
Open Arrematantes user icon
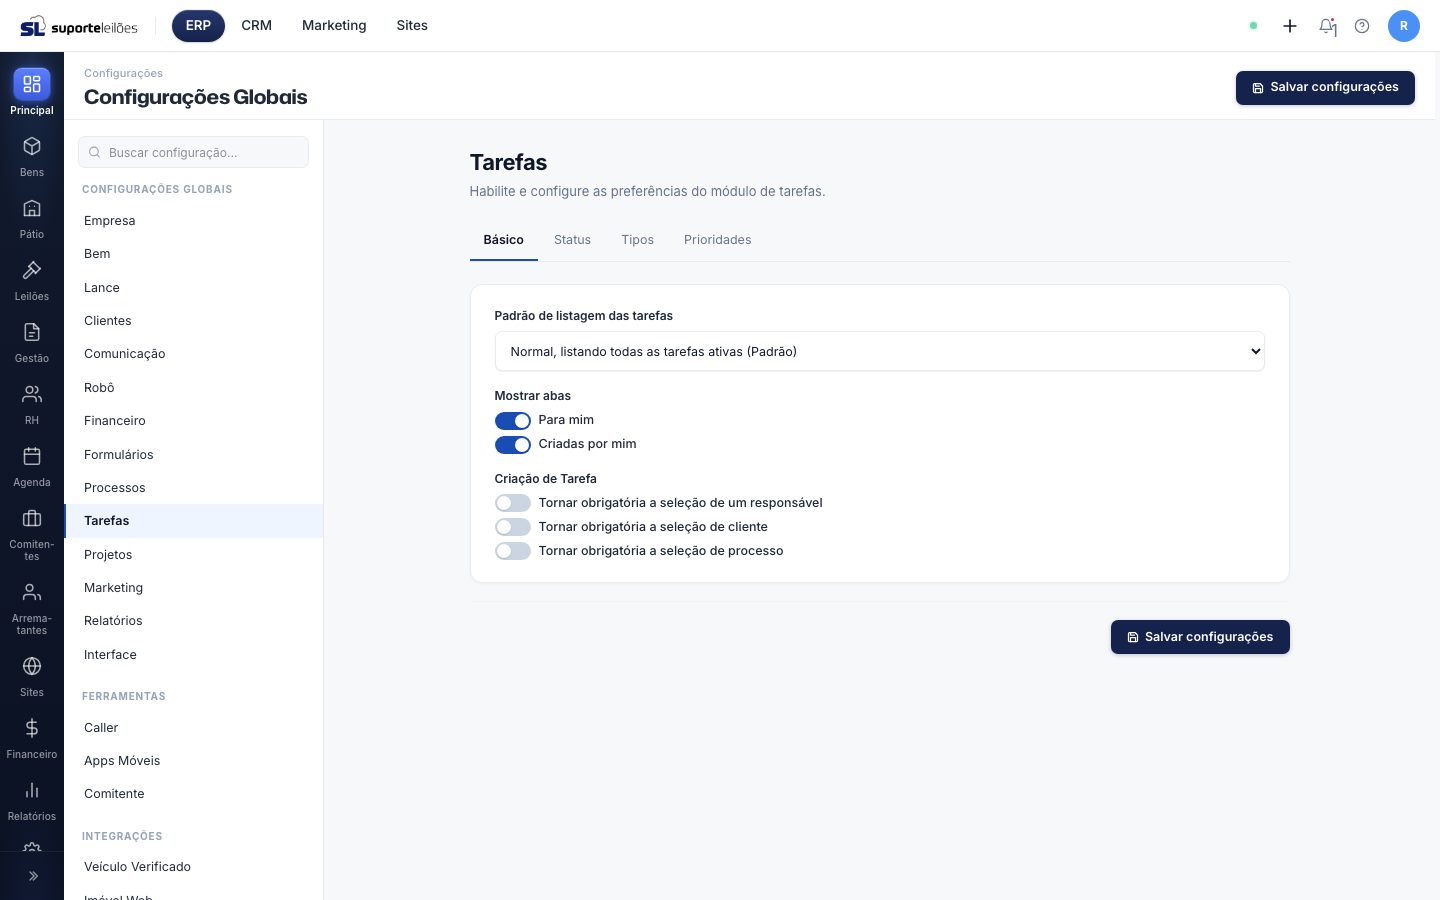32,592
